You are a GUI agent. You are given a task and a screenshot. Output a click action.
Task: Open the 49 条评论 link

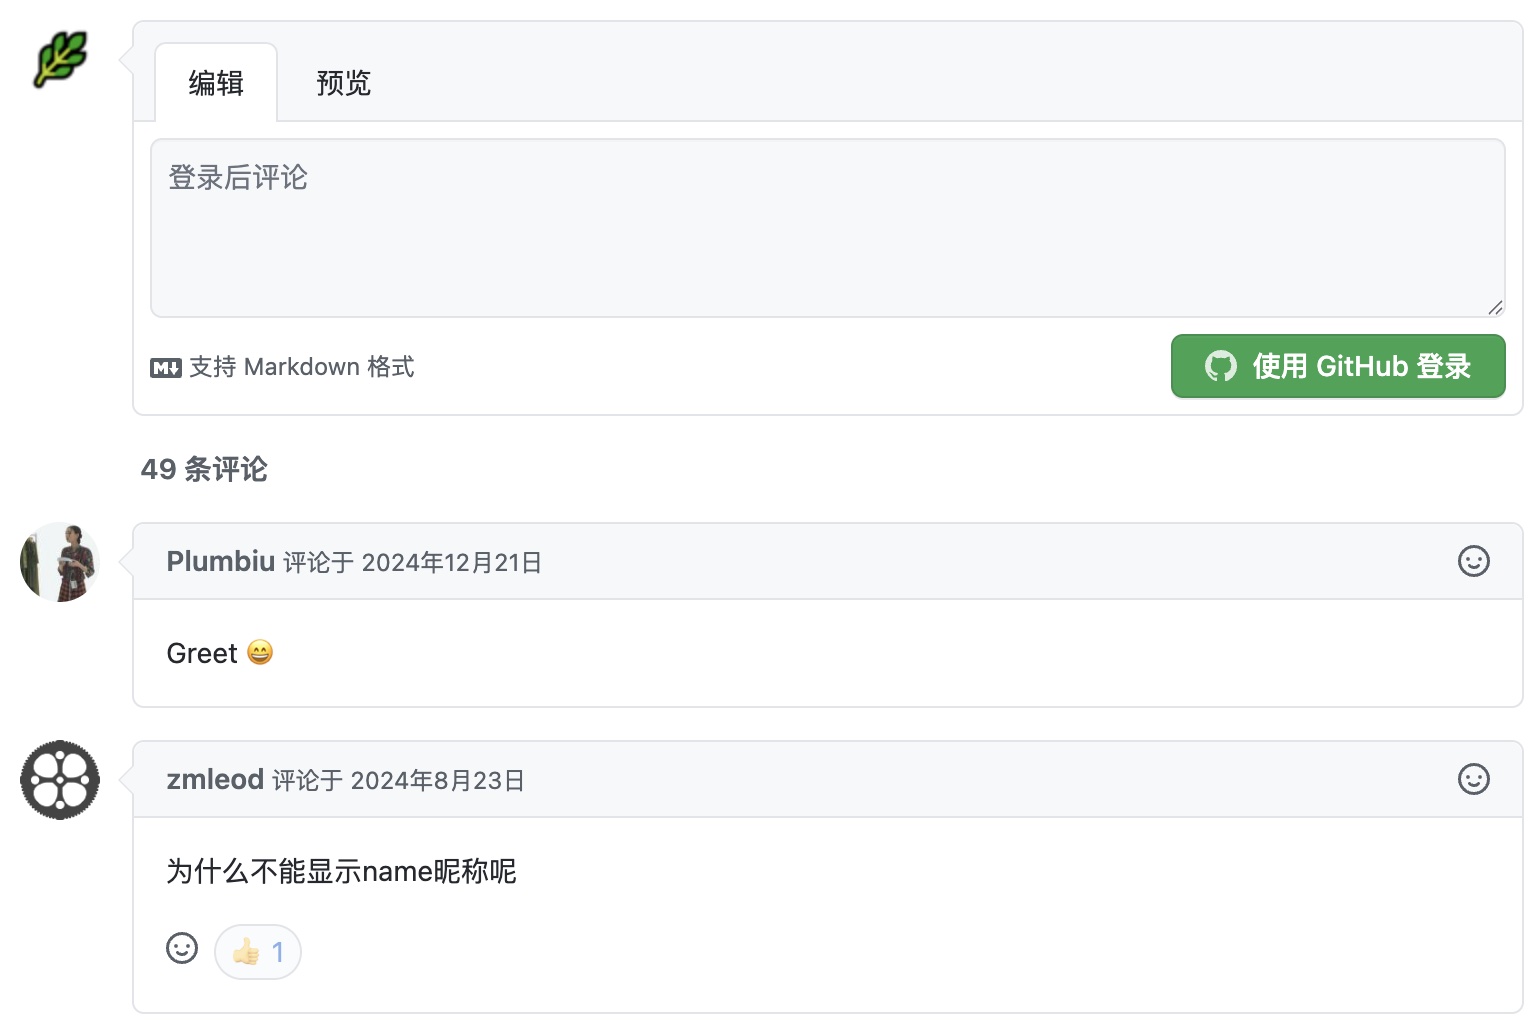coord(204,469)
